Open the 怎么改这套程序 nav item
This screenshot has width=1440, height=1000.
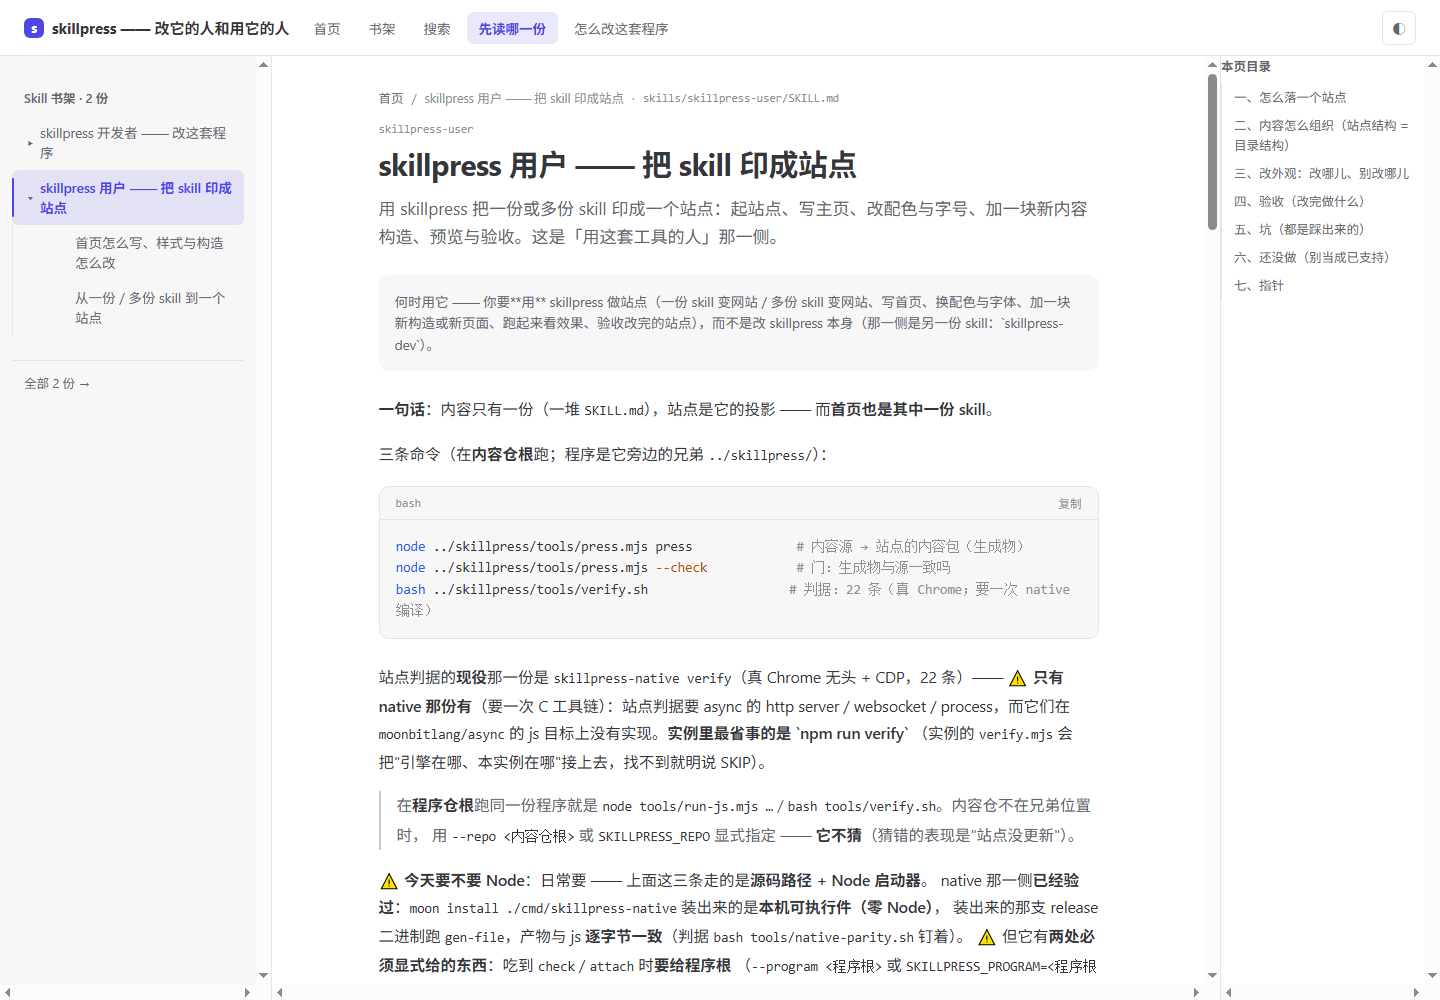pos(621,29)
